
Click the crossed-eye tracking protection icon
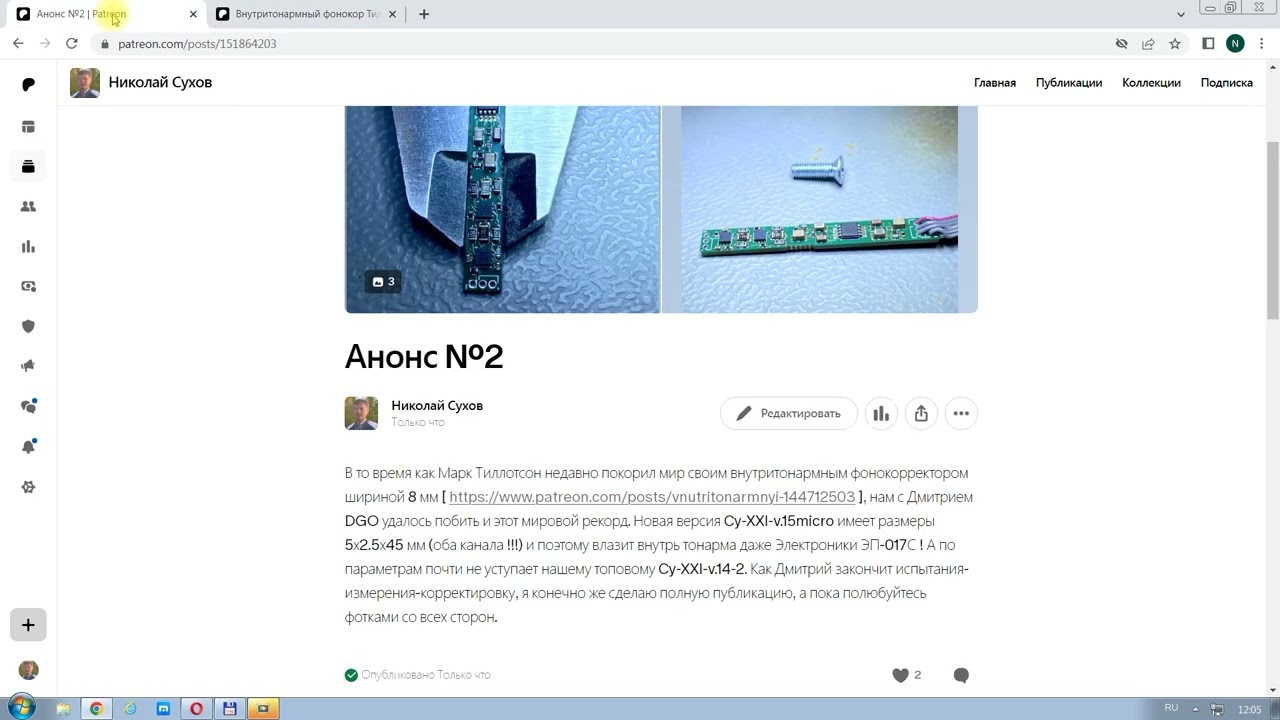coord(1122,44)
